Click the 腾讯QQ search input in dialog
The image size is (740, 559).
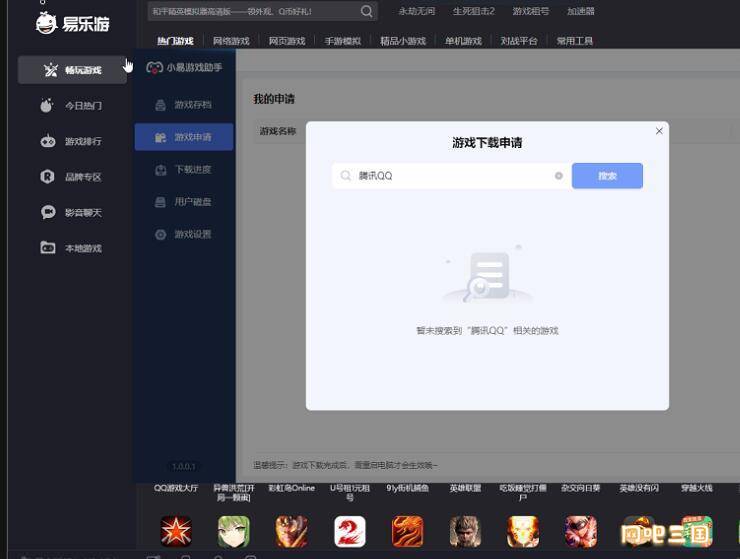click(x=451, y=176)
